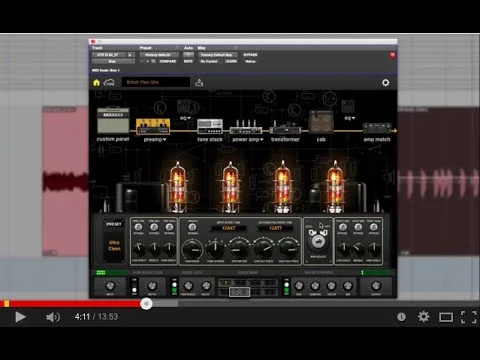Open the track selector dropdown

[x=109, y=55]
